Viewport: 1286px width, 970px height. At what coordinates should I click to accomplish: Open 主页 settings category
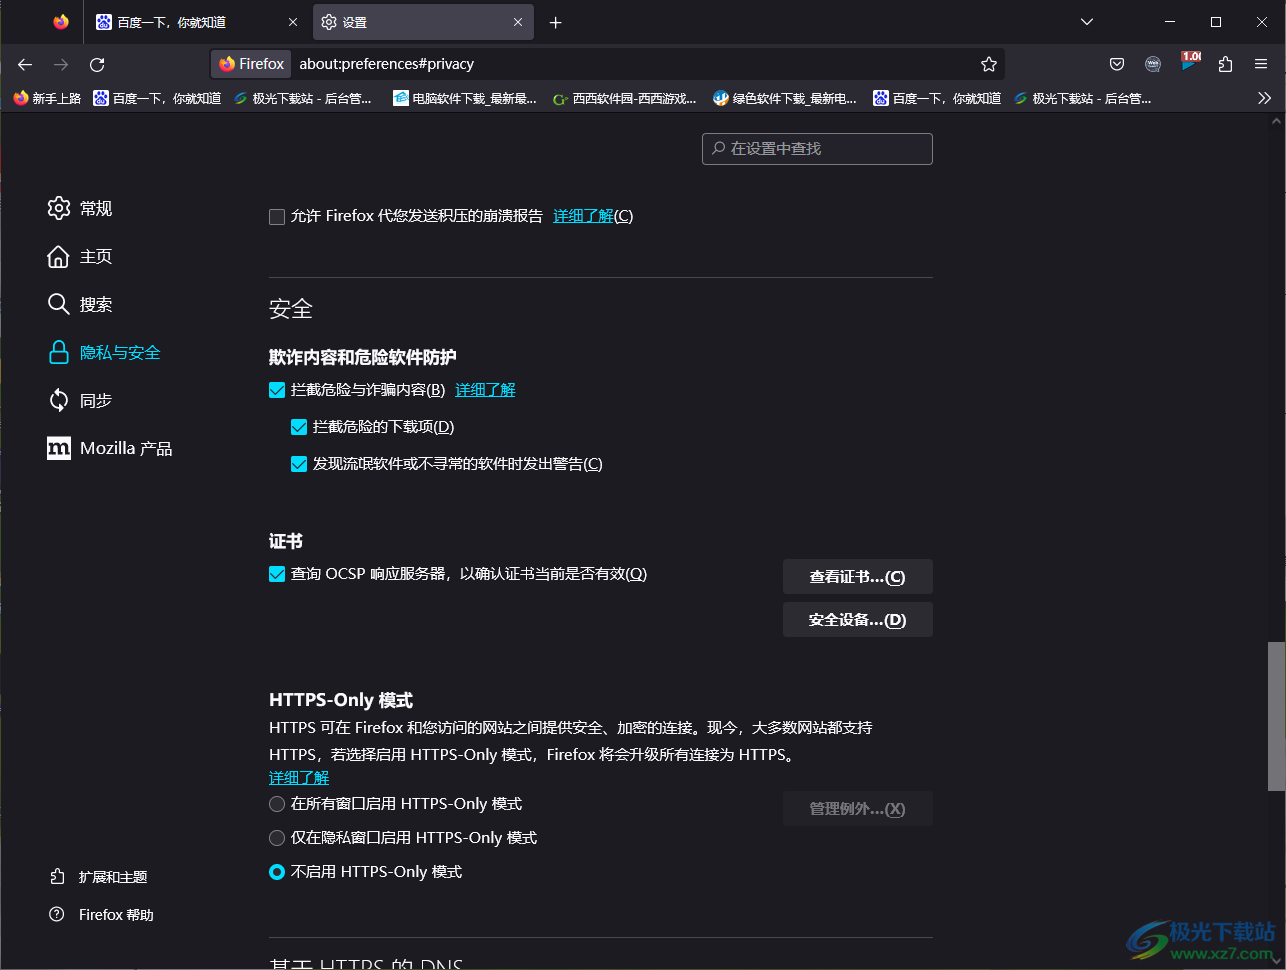80,256
